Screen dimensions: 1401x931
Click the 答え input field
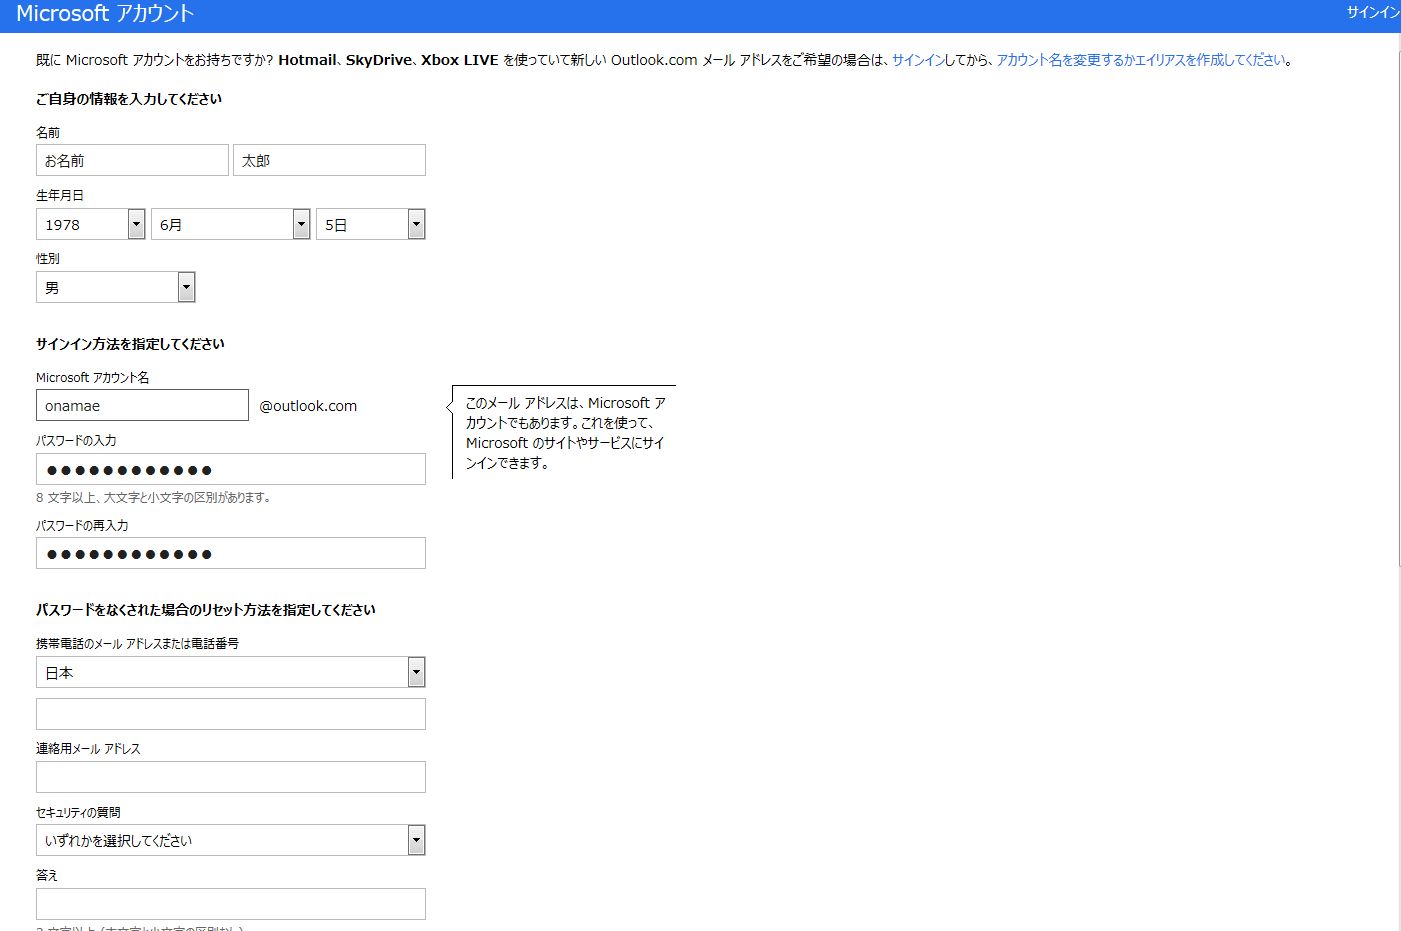pyautogui.click(x=231, y=904)
